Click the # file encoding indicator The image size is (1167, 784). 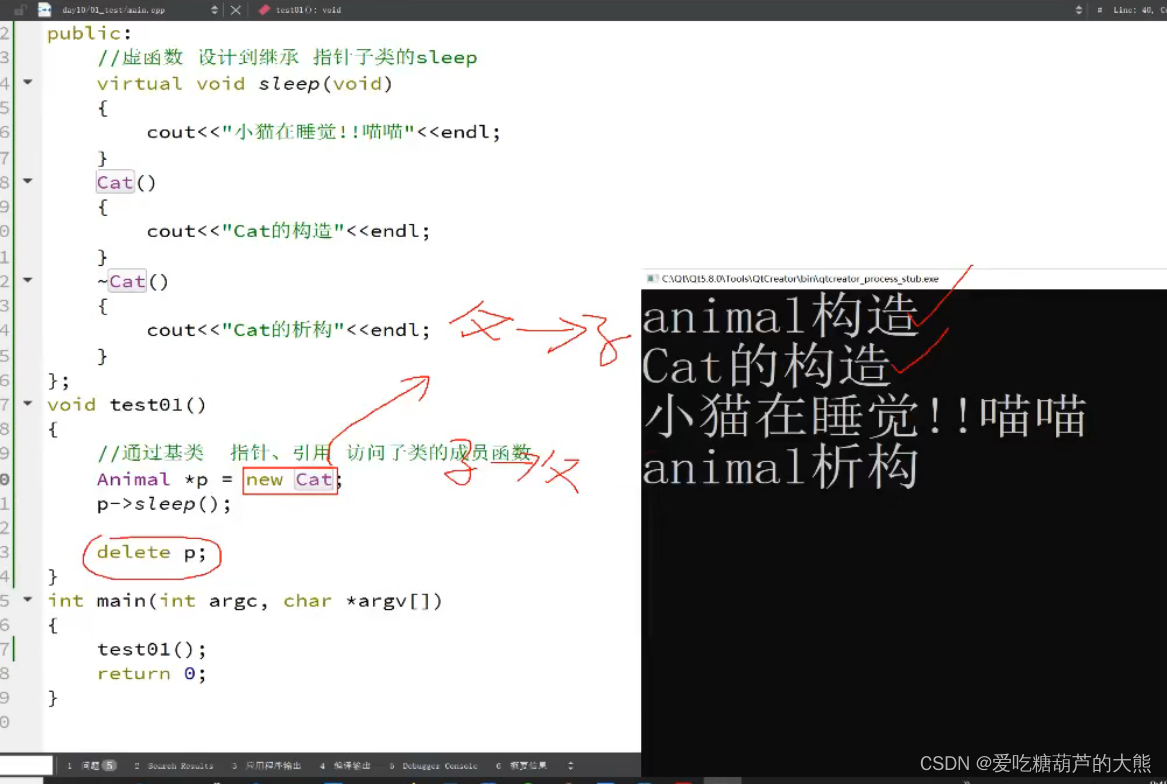click(x=1099, y=10)
